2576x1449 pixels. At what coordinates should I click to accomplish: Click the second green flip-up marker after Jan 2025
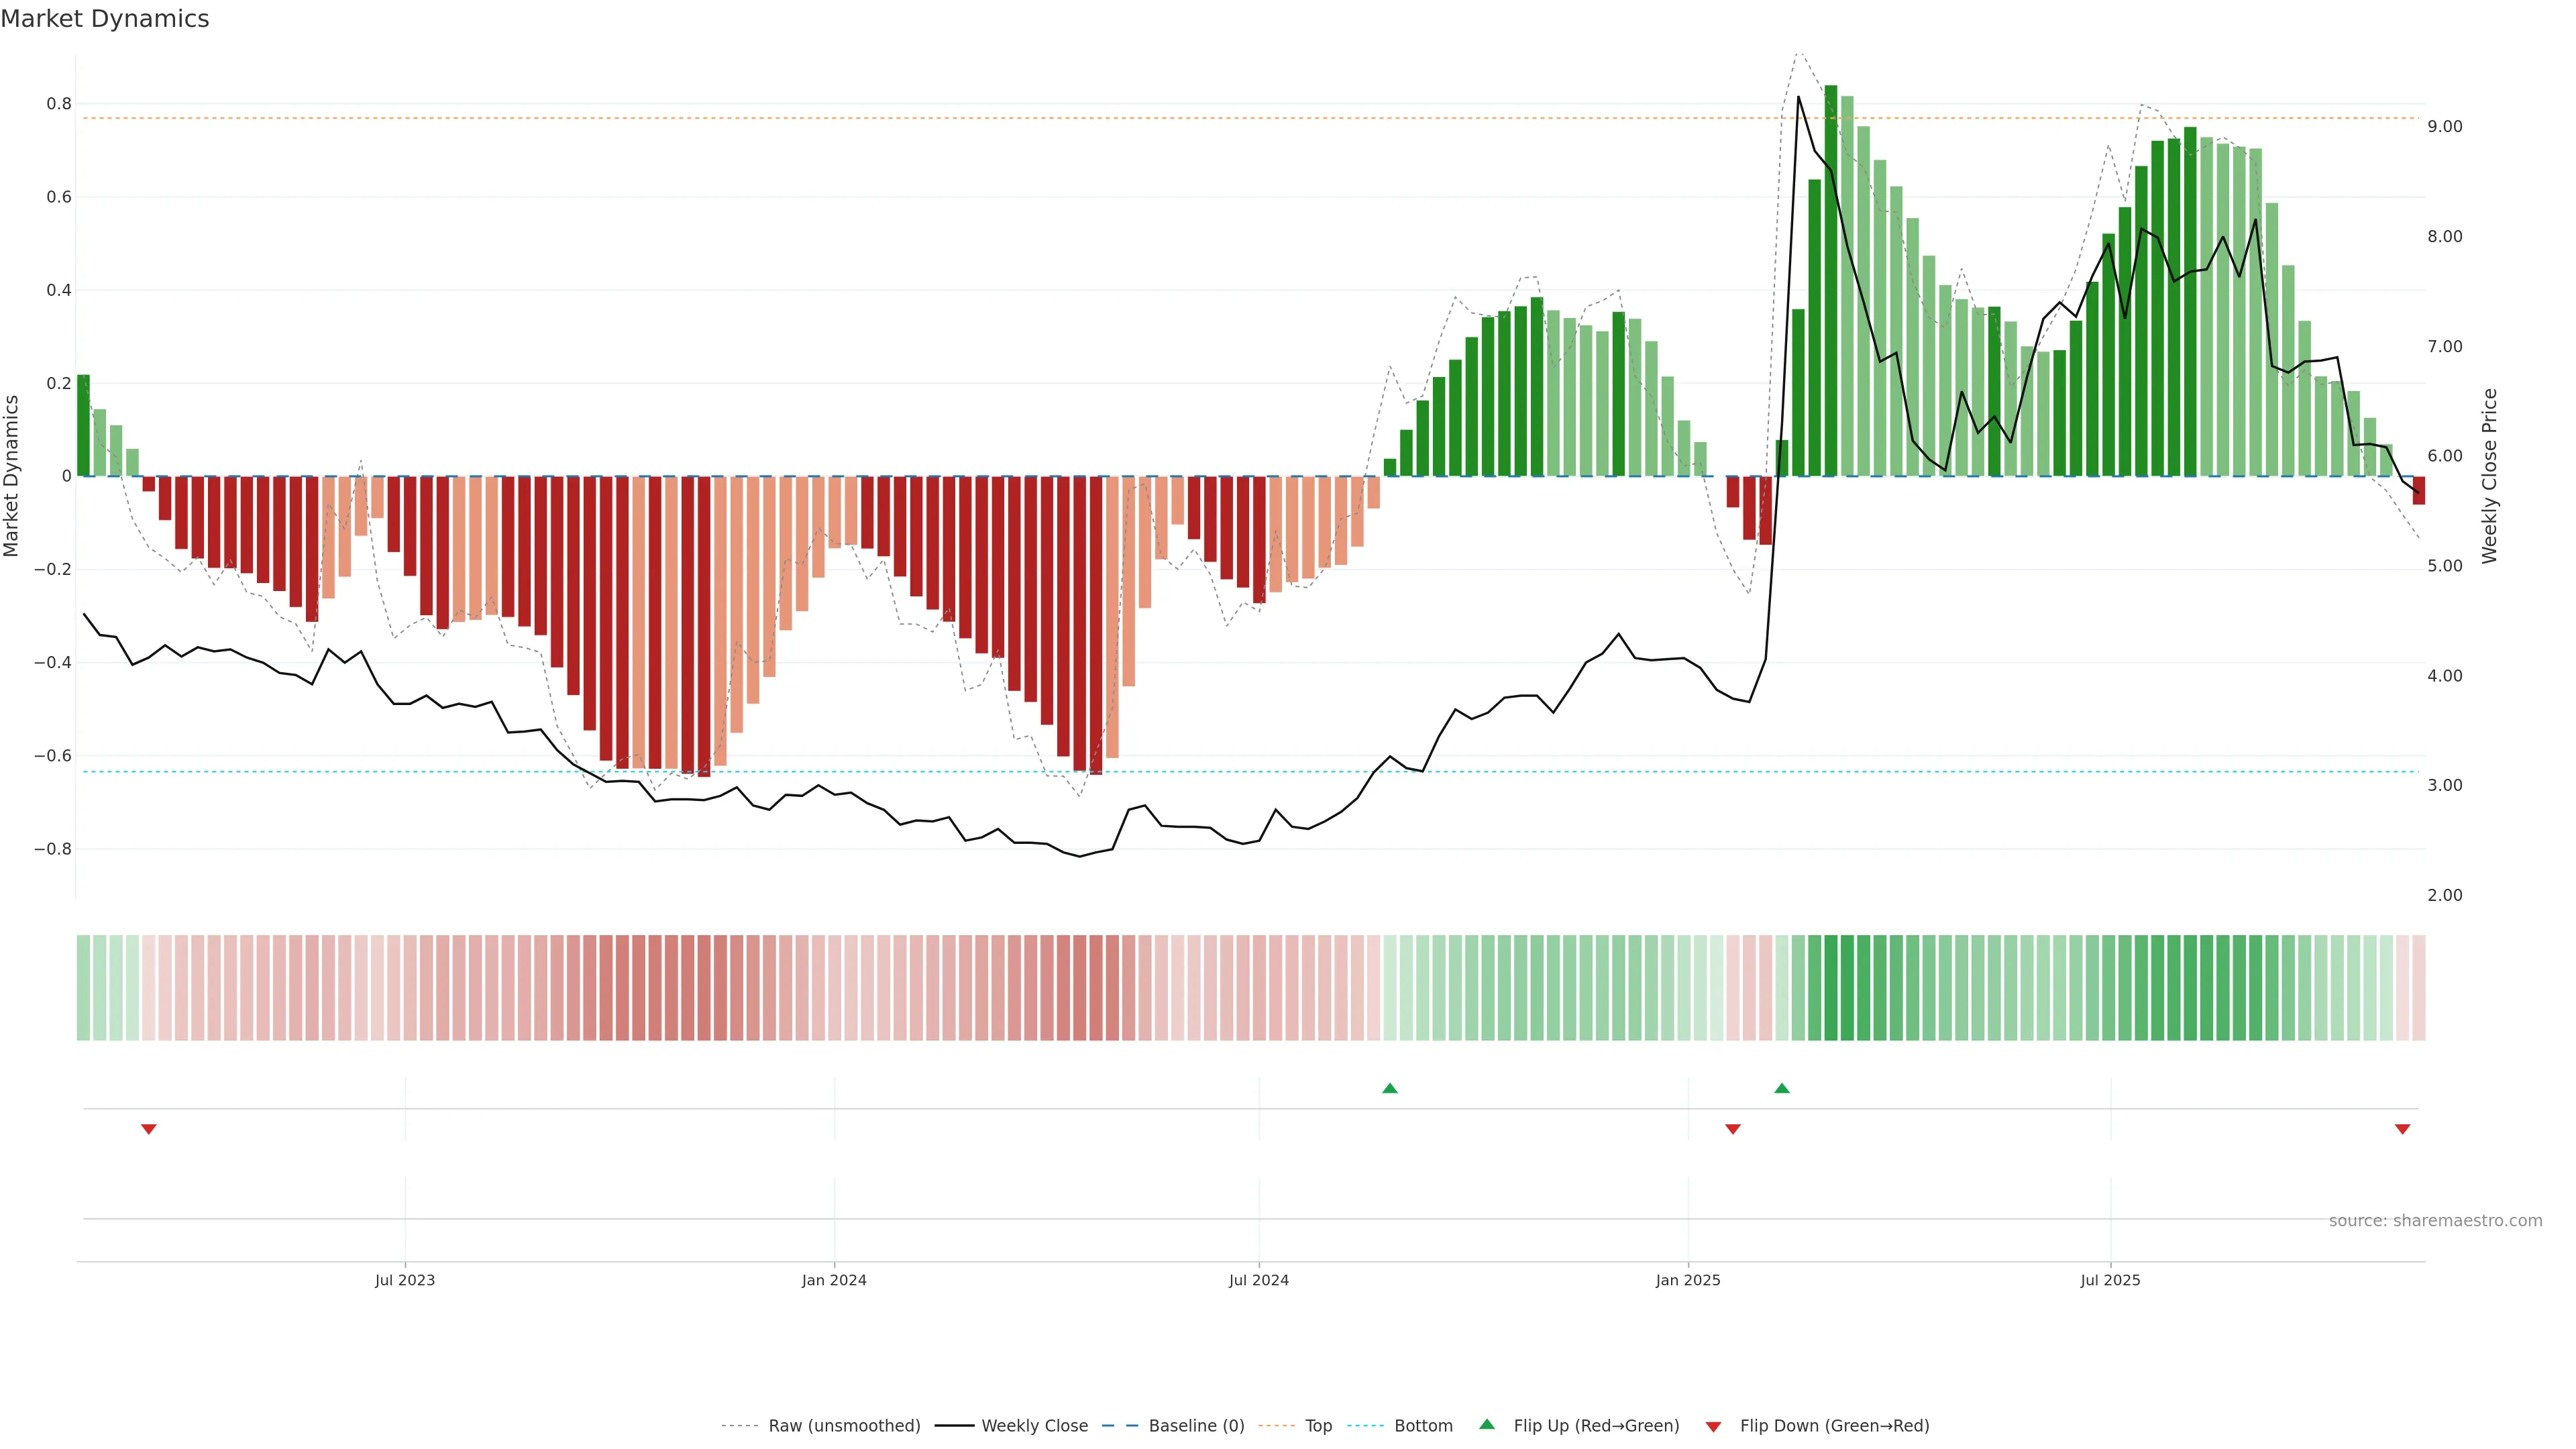[1781, 1088]
